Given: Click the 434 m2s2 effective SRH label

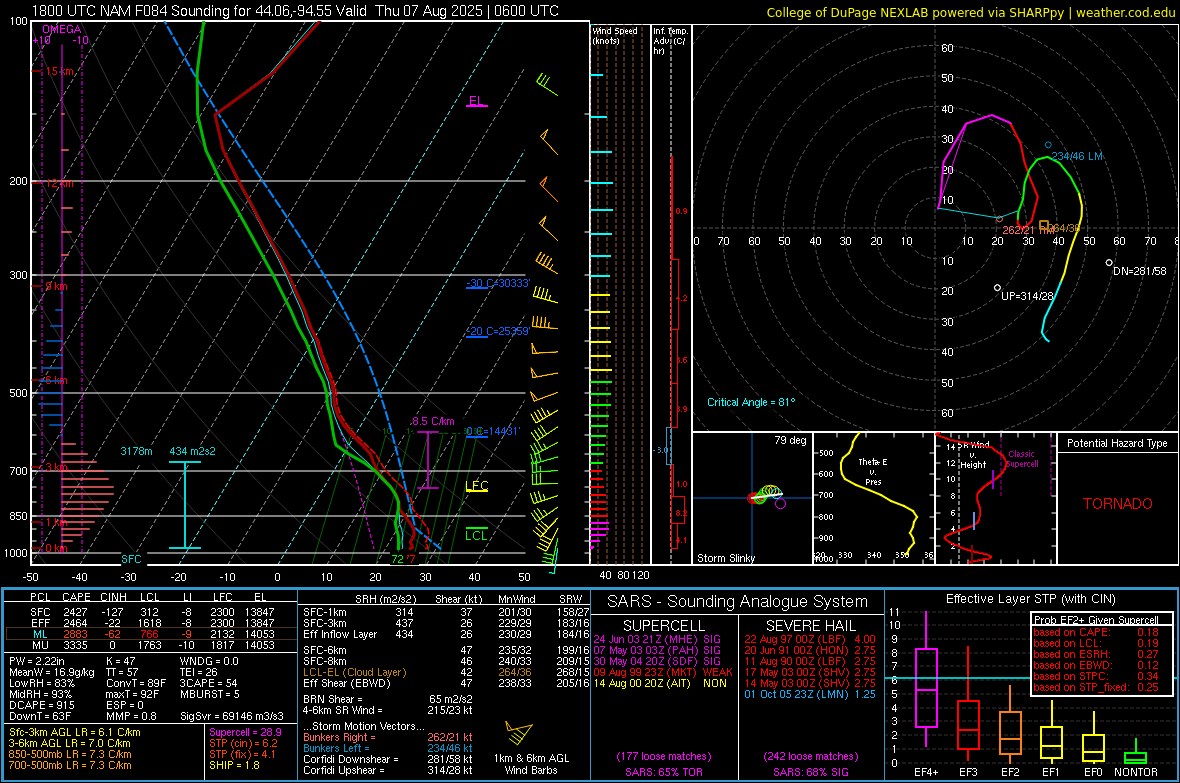Looking at the screenshot, I should tap(192, 451).
